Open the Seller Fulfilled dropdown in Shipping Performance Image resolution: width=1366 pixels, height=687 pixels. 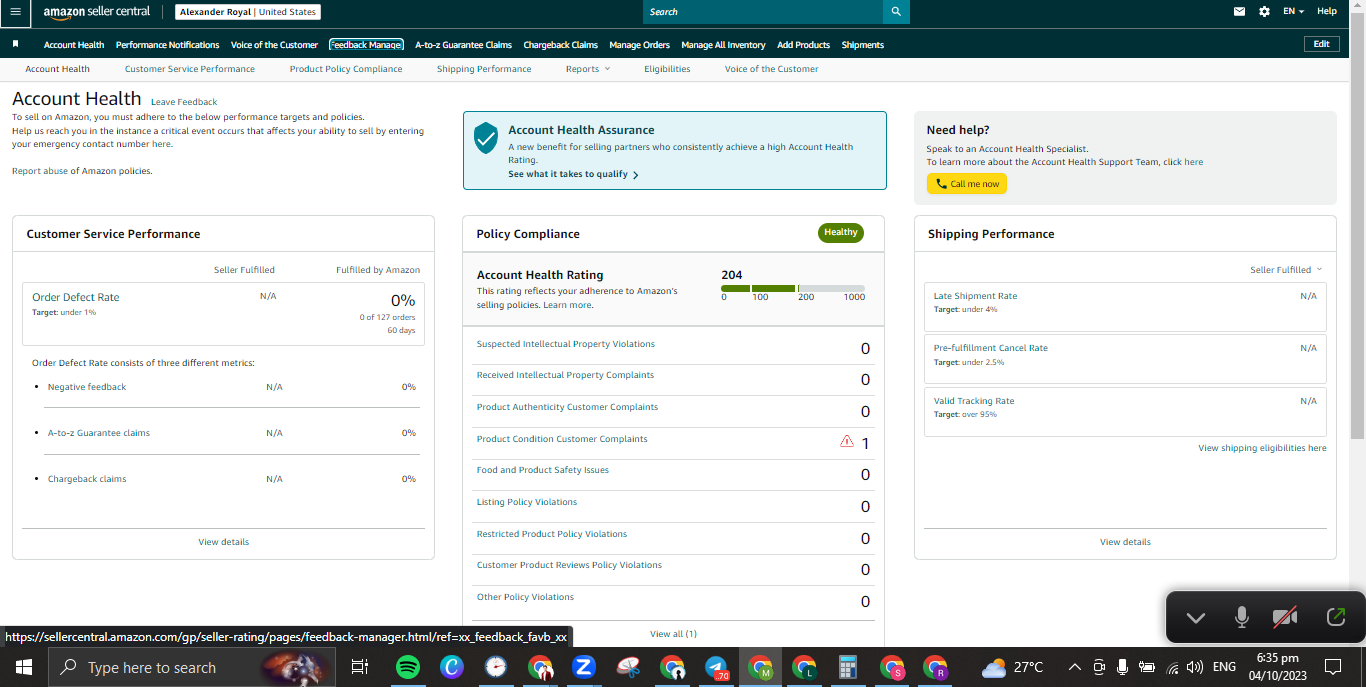[x=1286, y=270]
